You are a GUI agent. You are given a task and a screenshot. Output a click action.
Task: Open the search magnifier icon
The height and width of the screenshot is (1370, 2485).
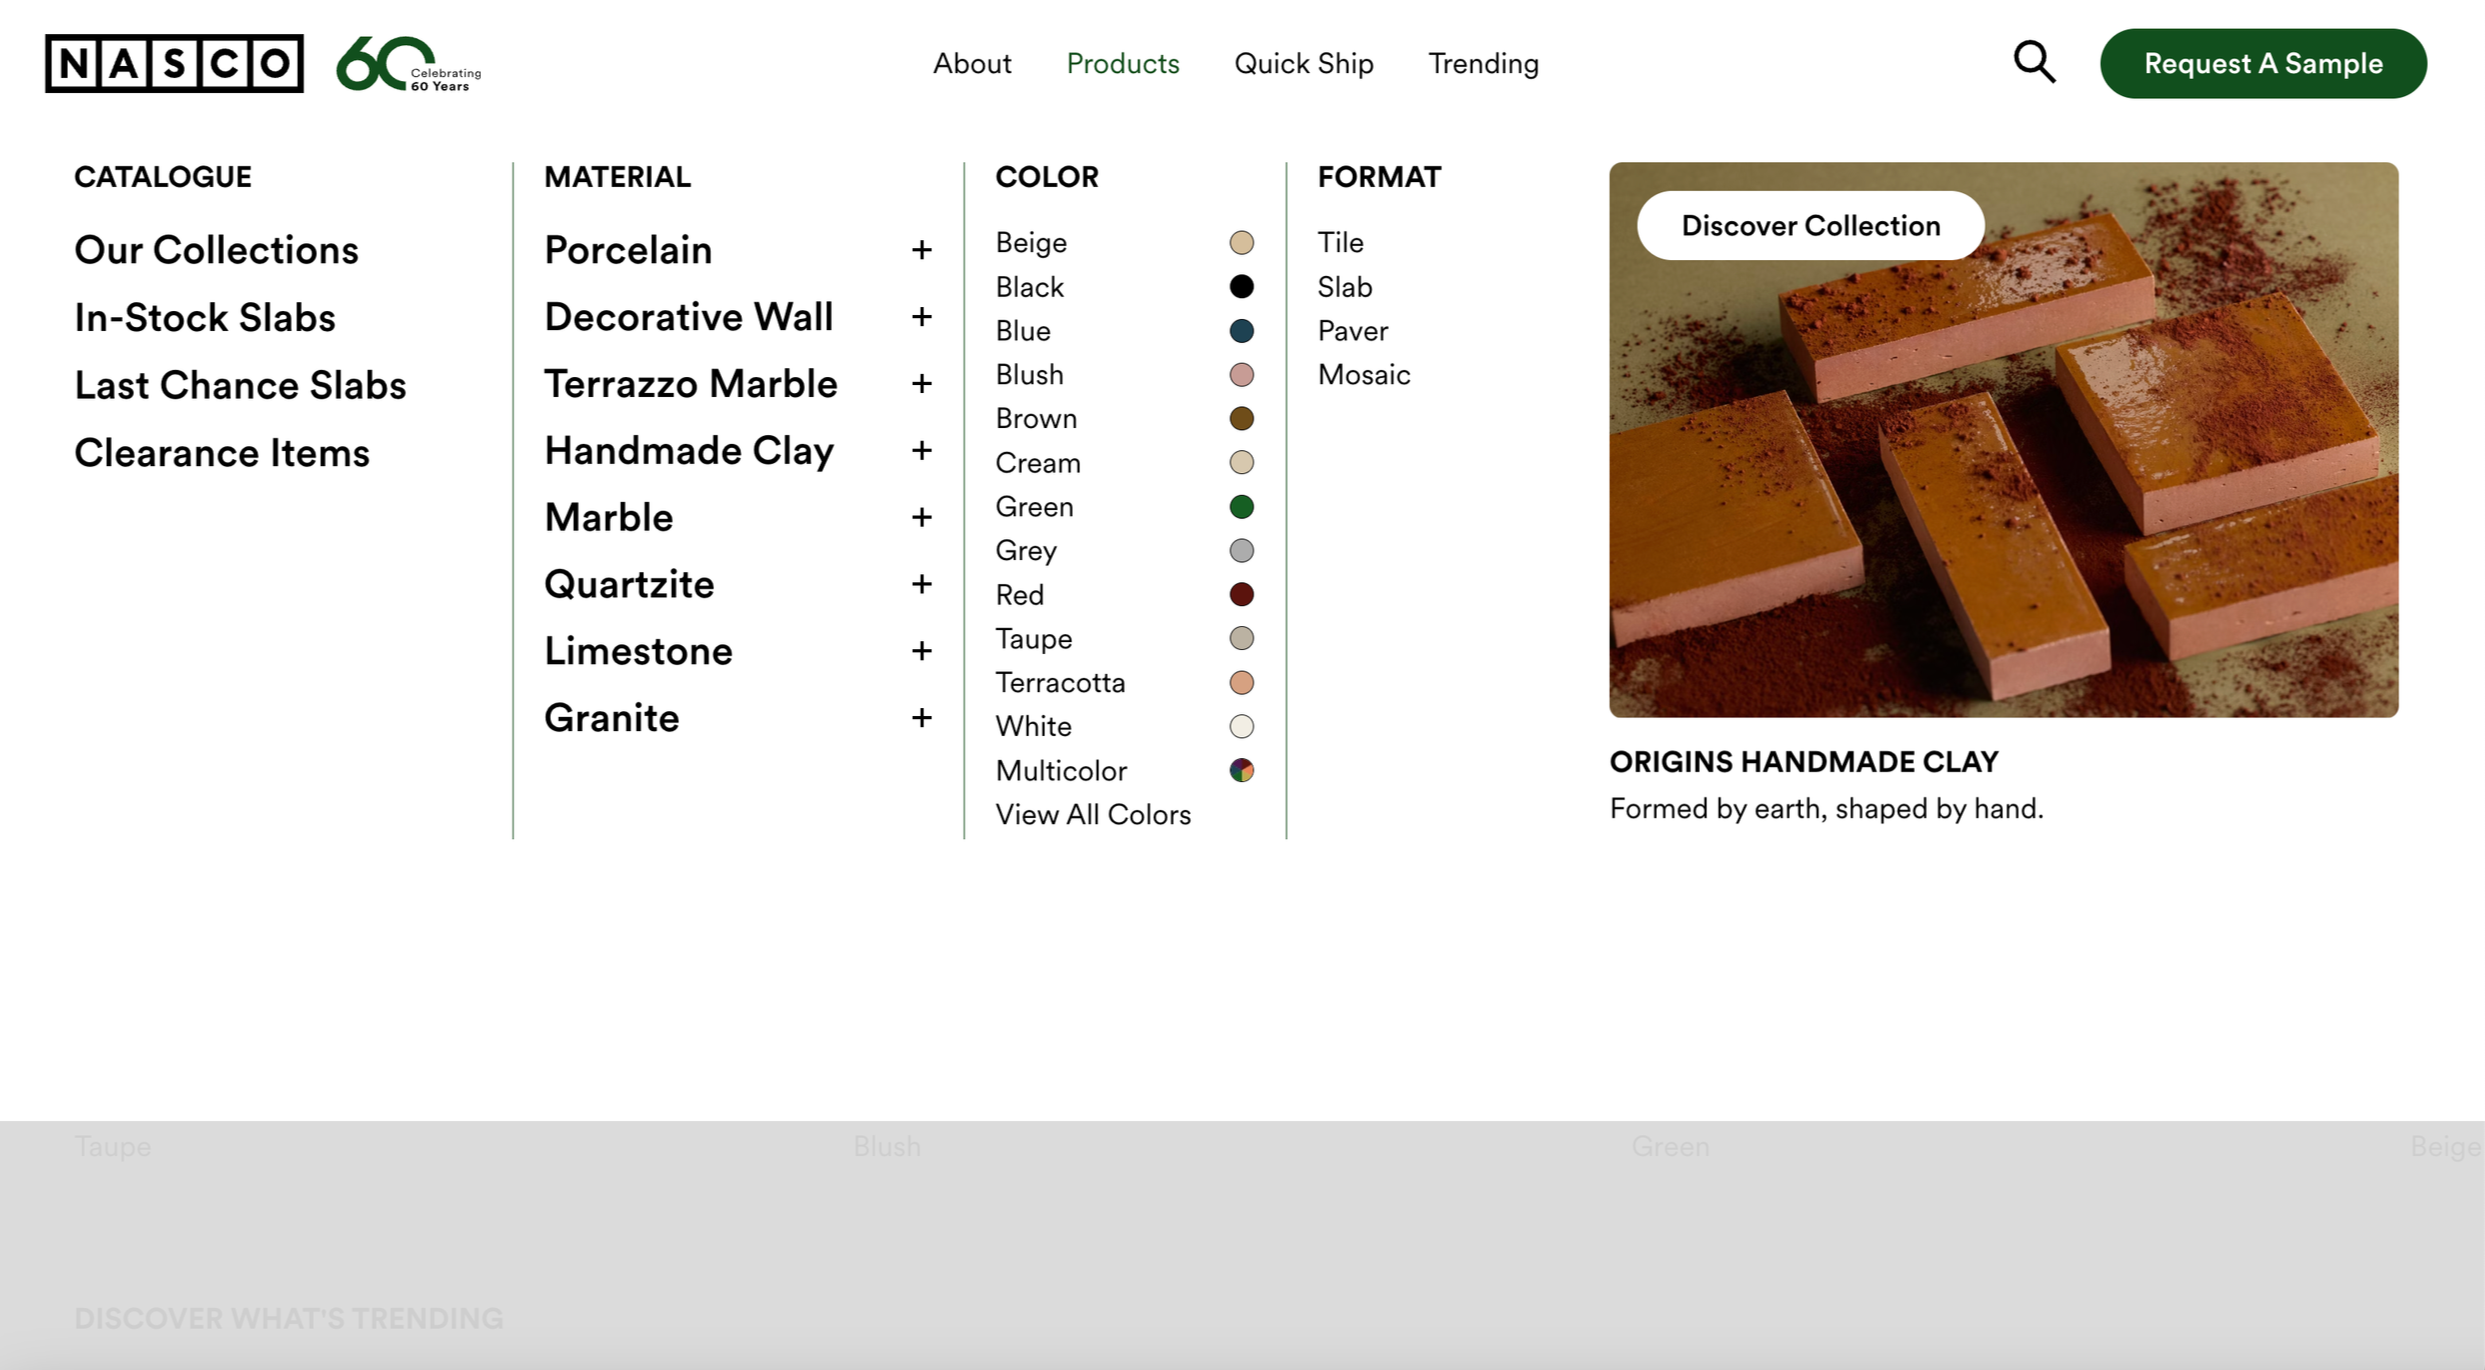tap(2033, 63)
